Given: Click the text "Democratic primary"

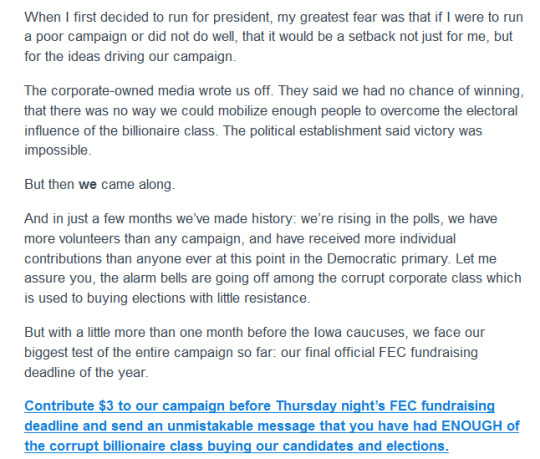Looking at the screenshot, I should 388,259.
